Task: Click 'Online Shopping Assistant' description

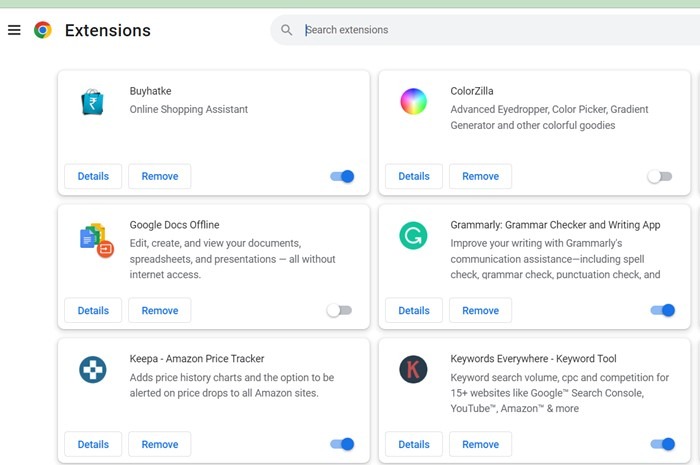Action: (x=189, y=109)
